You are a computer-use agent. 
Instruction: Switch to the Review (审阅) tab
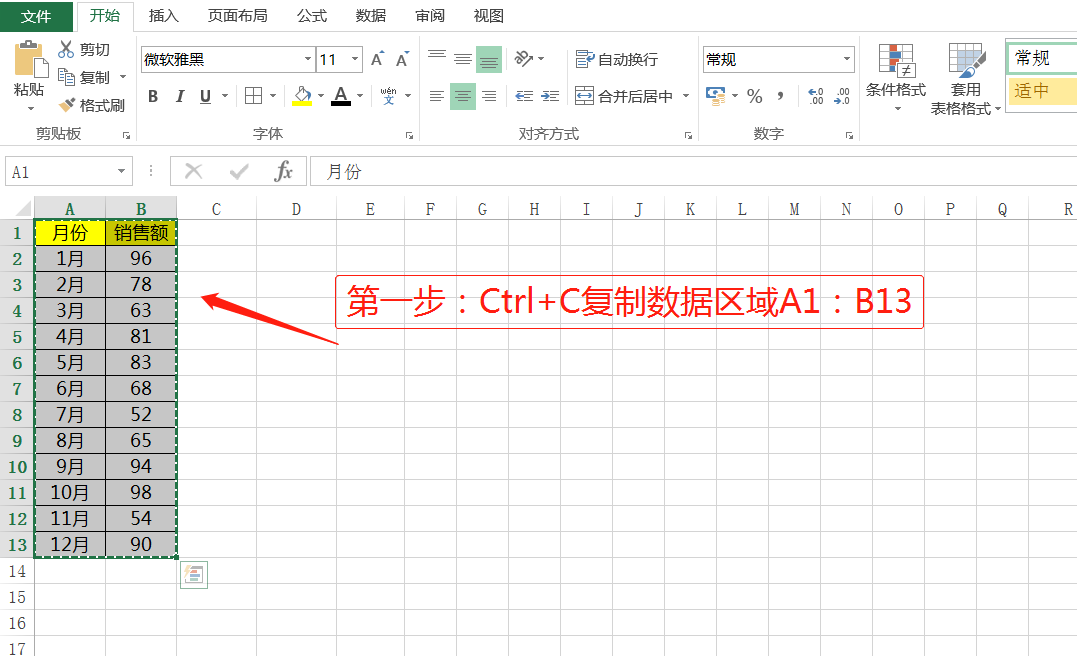pyautogui.click(x=430, y=16)
